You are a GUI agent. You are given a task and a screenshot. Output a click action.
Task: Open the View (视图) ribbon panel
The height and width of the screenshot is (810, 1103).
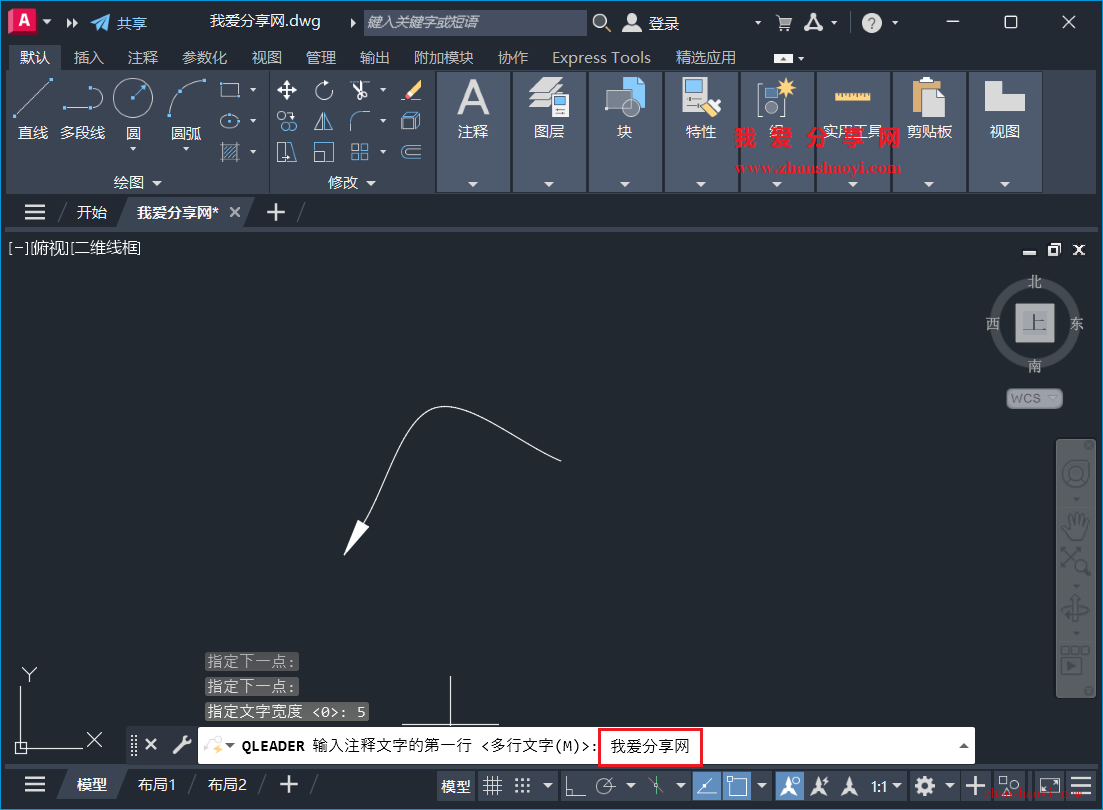1005,131
